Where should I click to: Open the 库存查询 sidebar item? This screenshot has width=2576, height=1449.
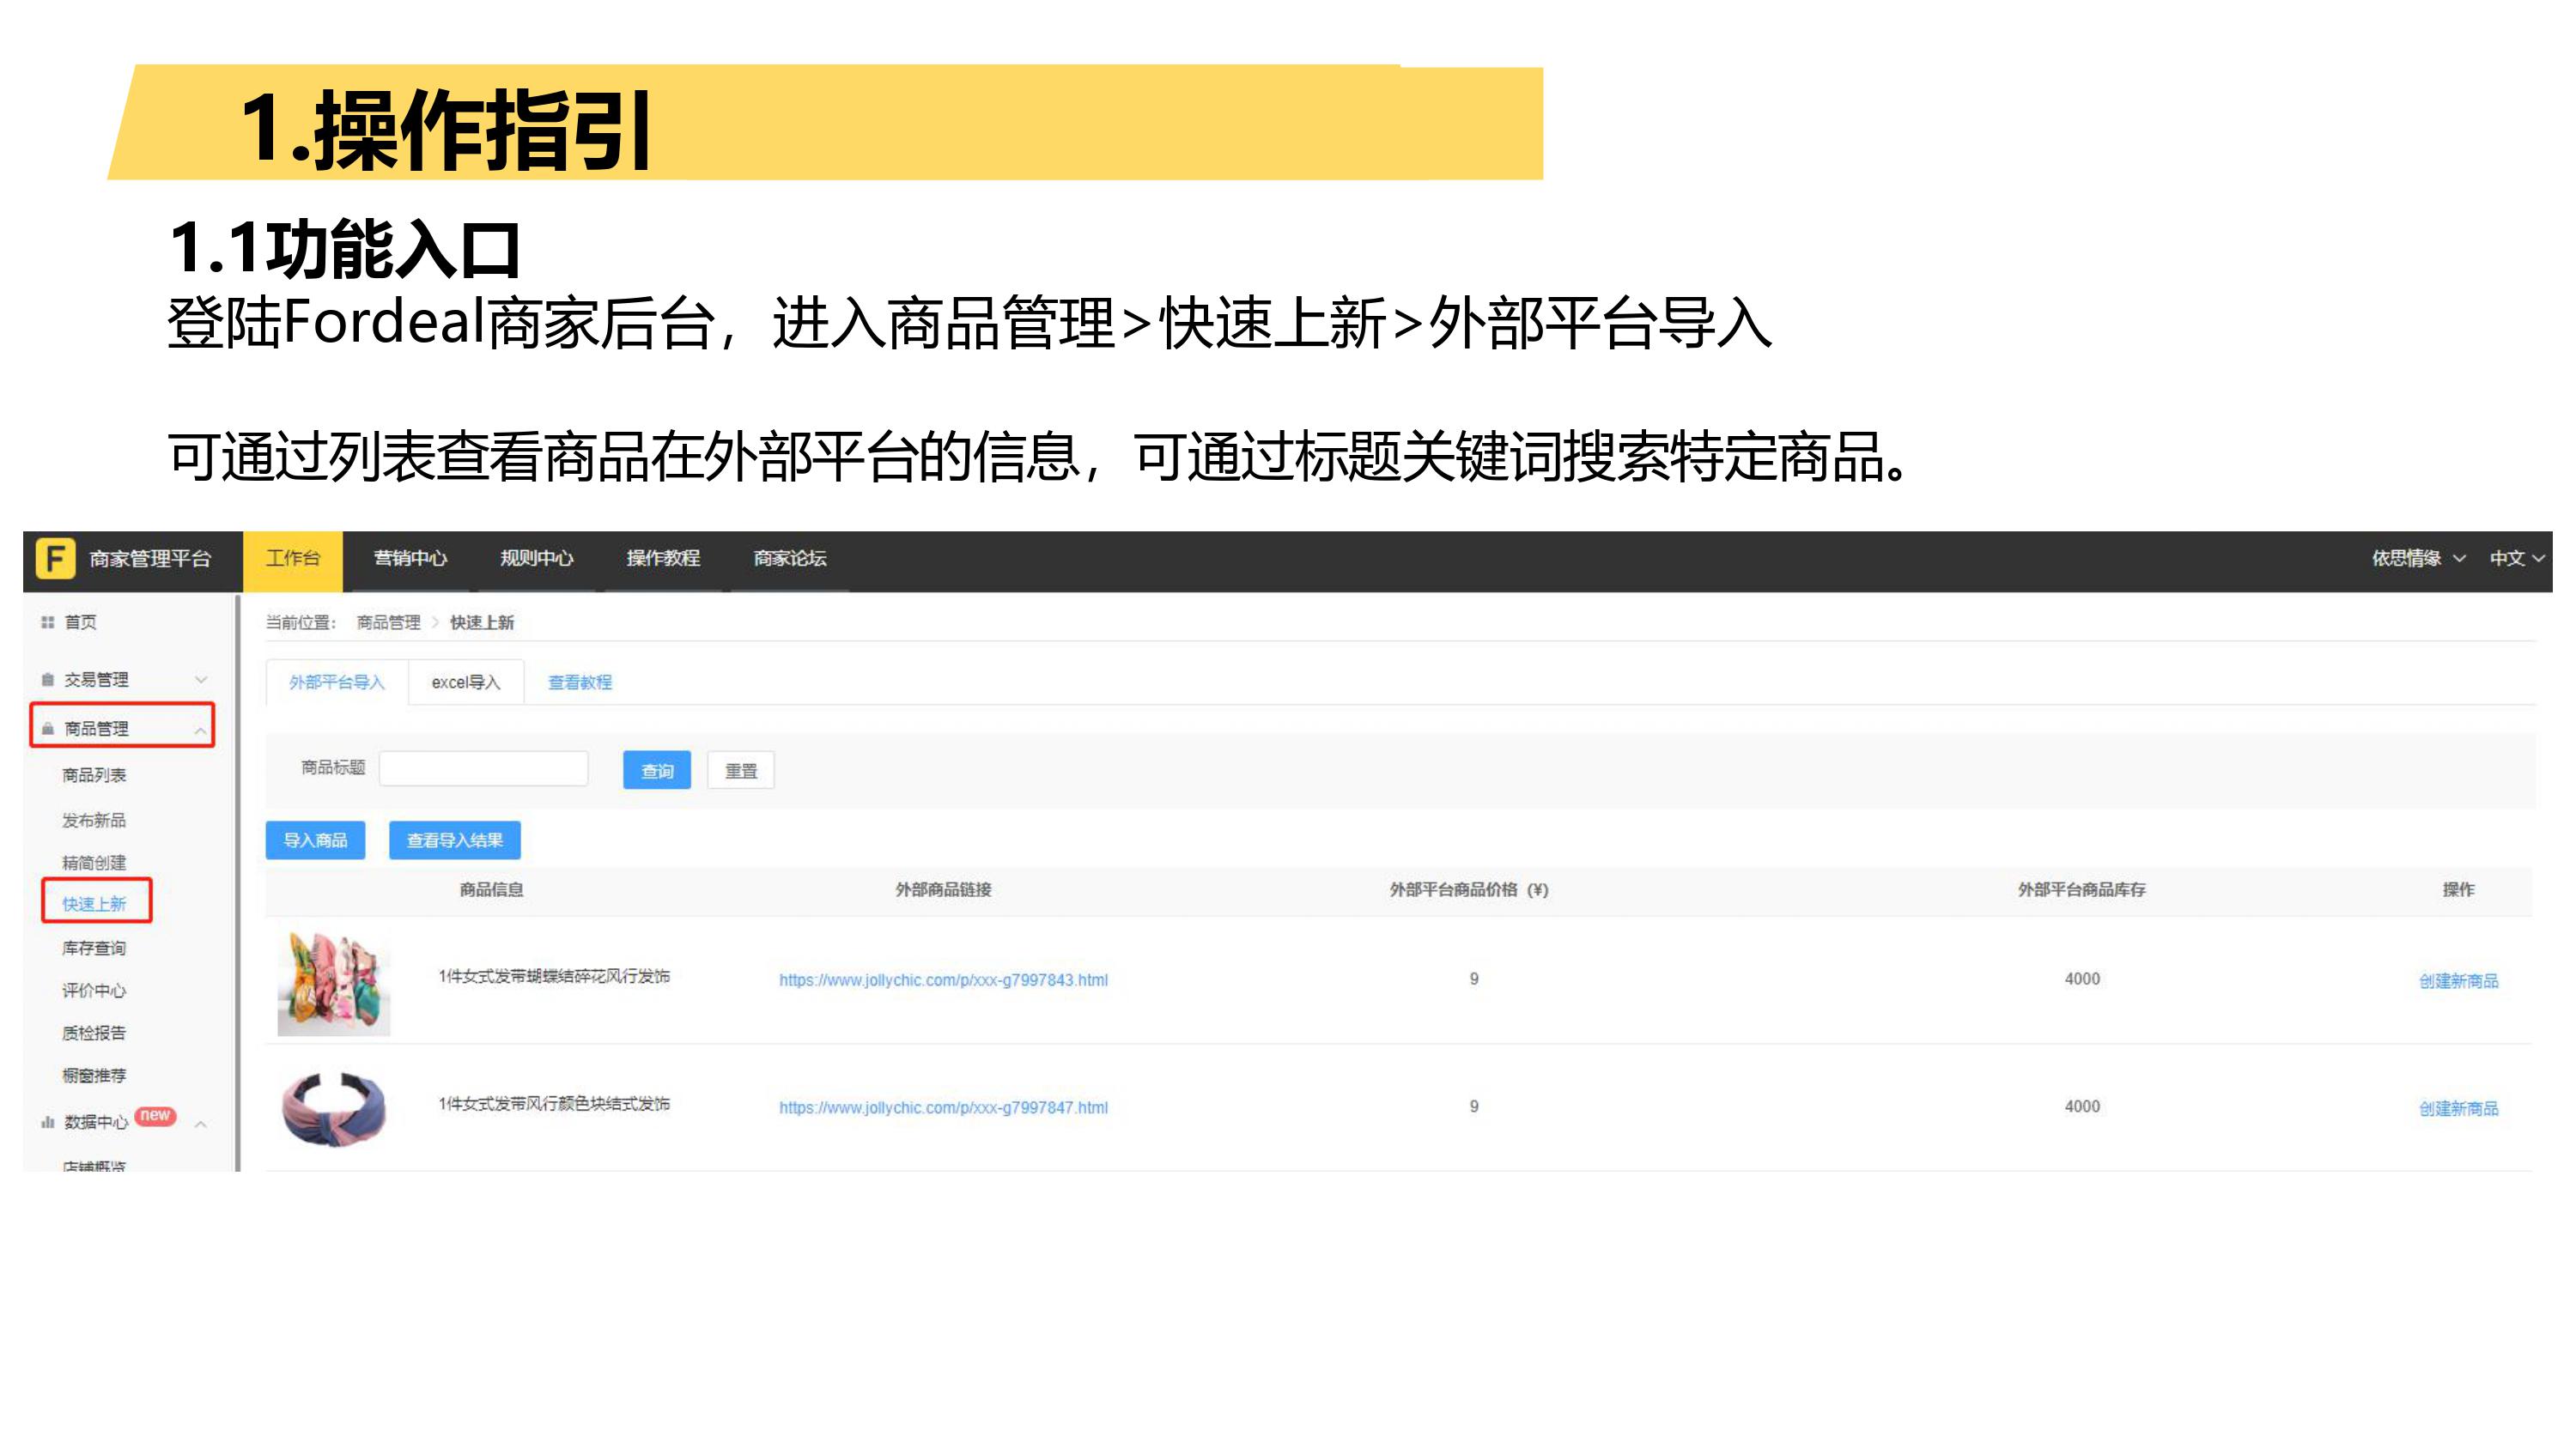coord(94,948)
